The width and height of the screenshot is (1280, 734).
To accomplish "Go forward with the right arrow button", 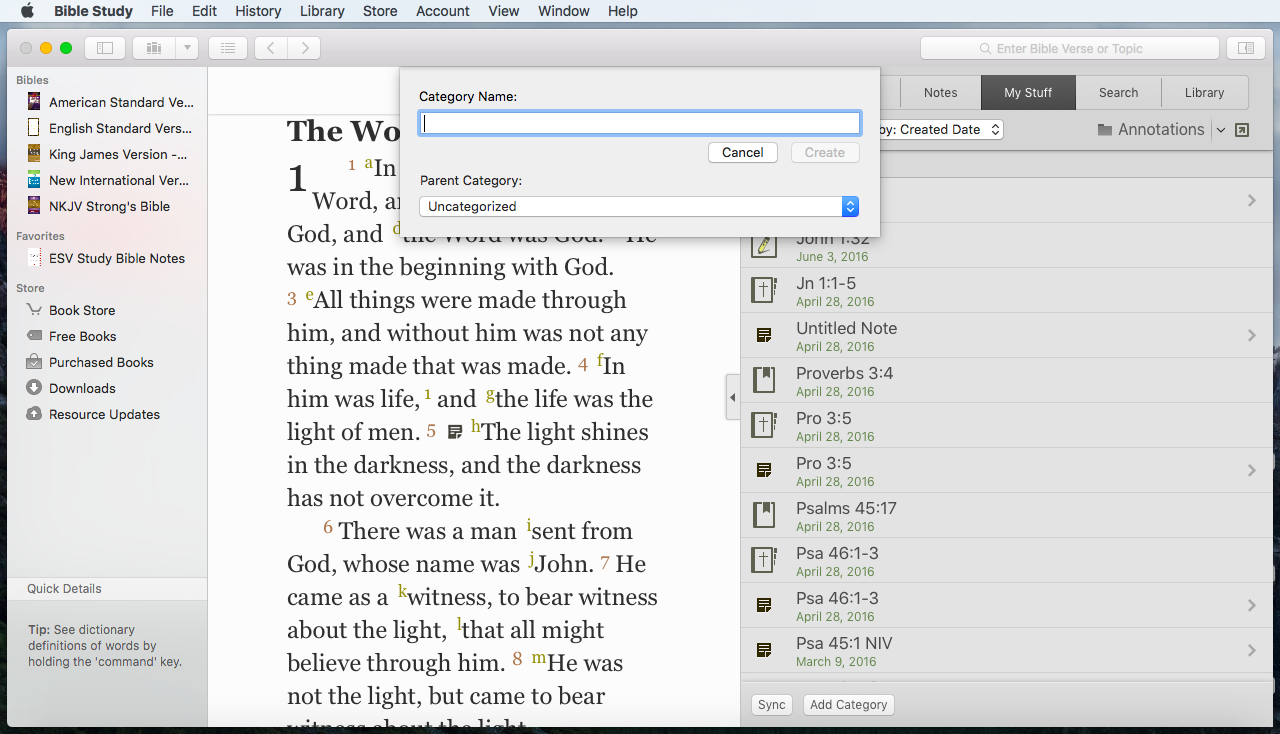I will [305, 47].
